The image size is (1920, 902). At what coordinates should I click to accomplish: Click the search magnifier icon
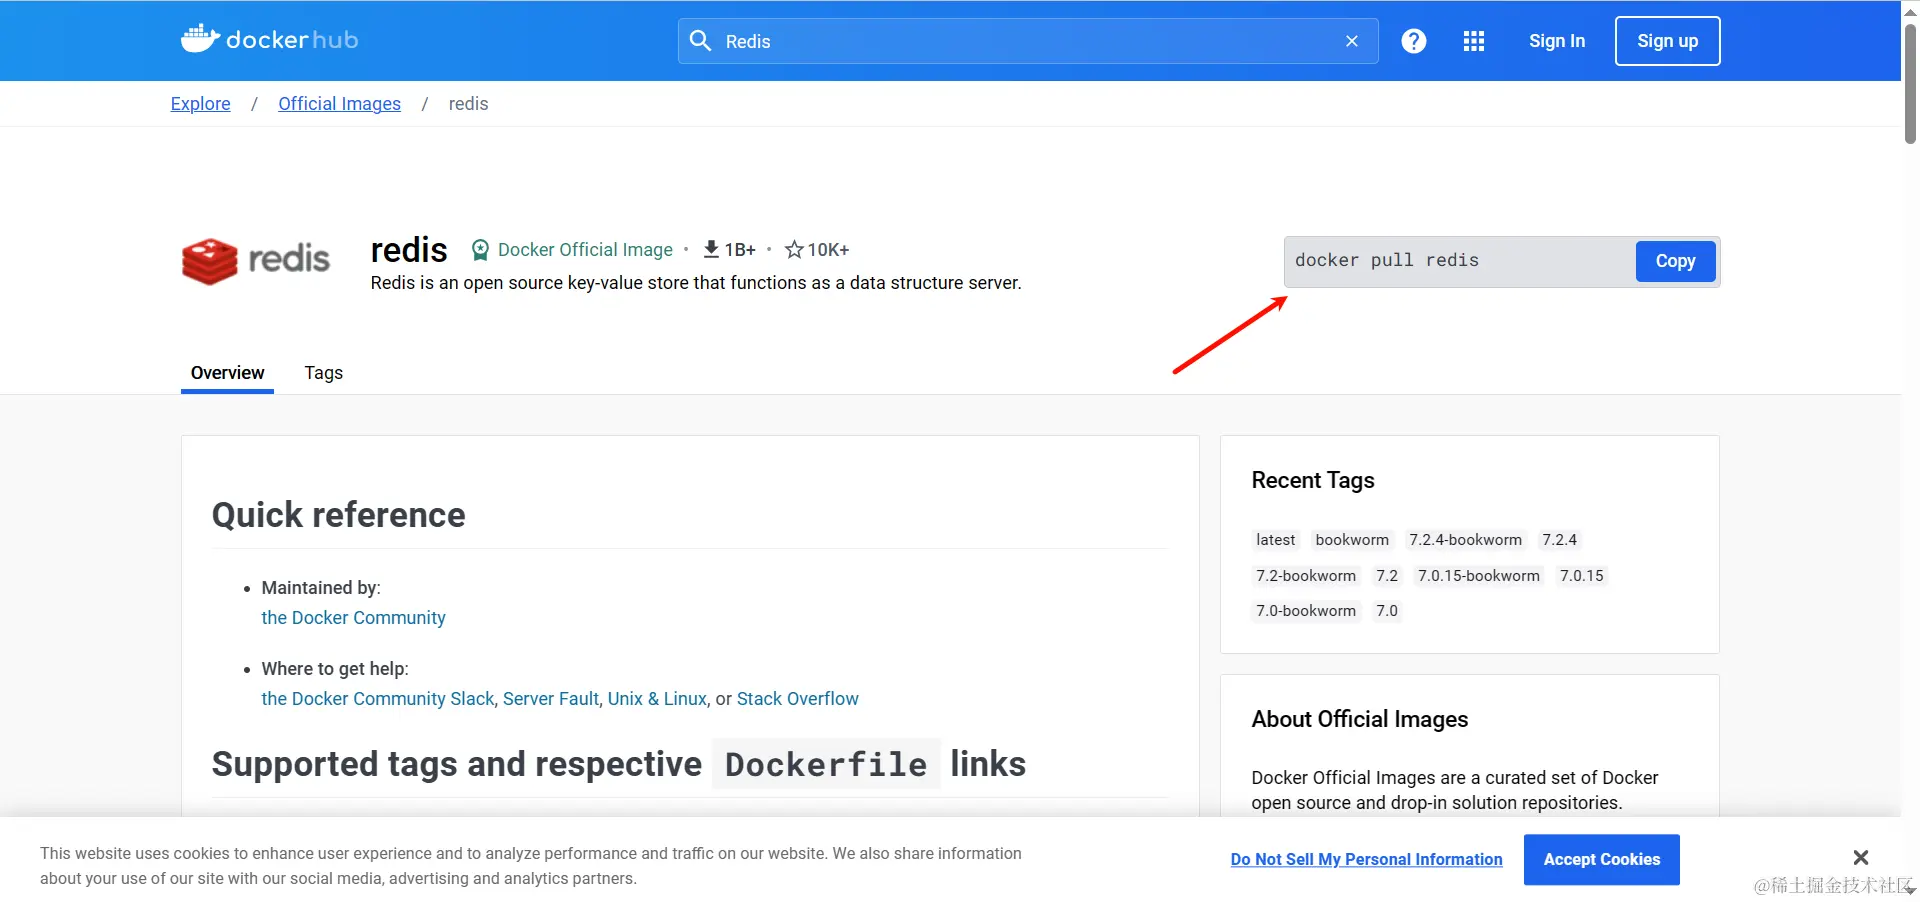pos(701,41)
